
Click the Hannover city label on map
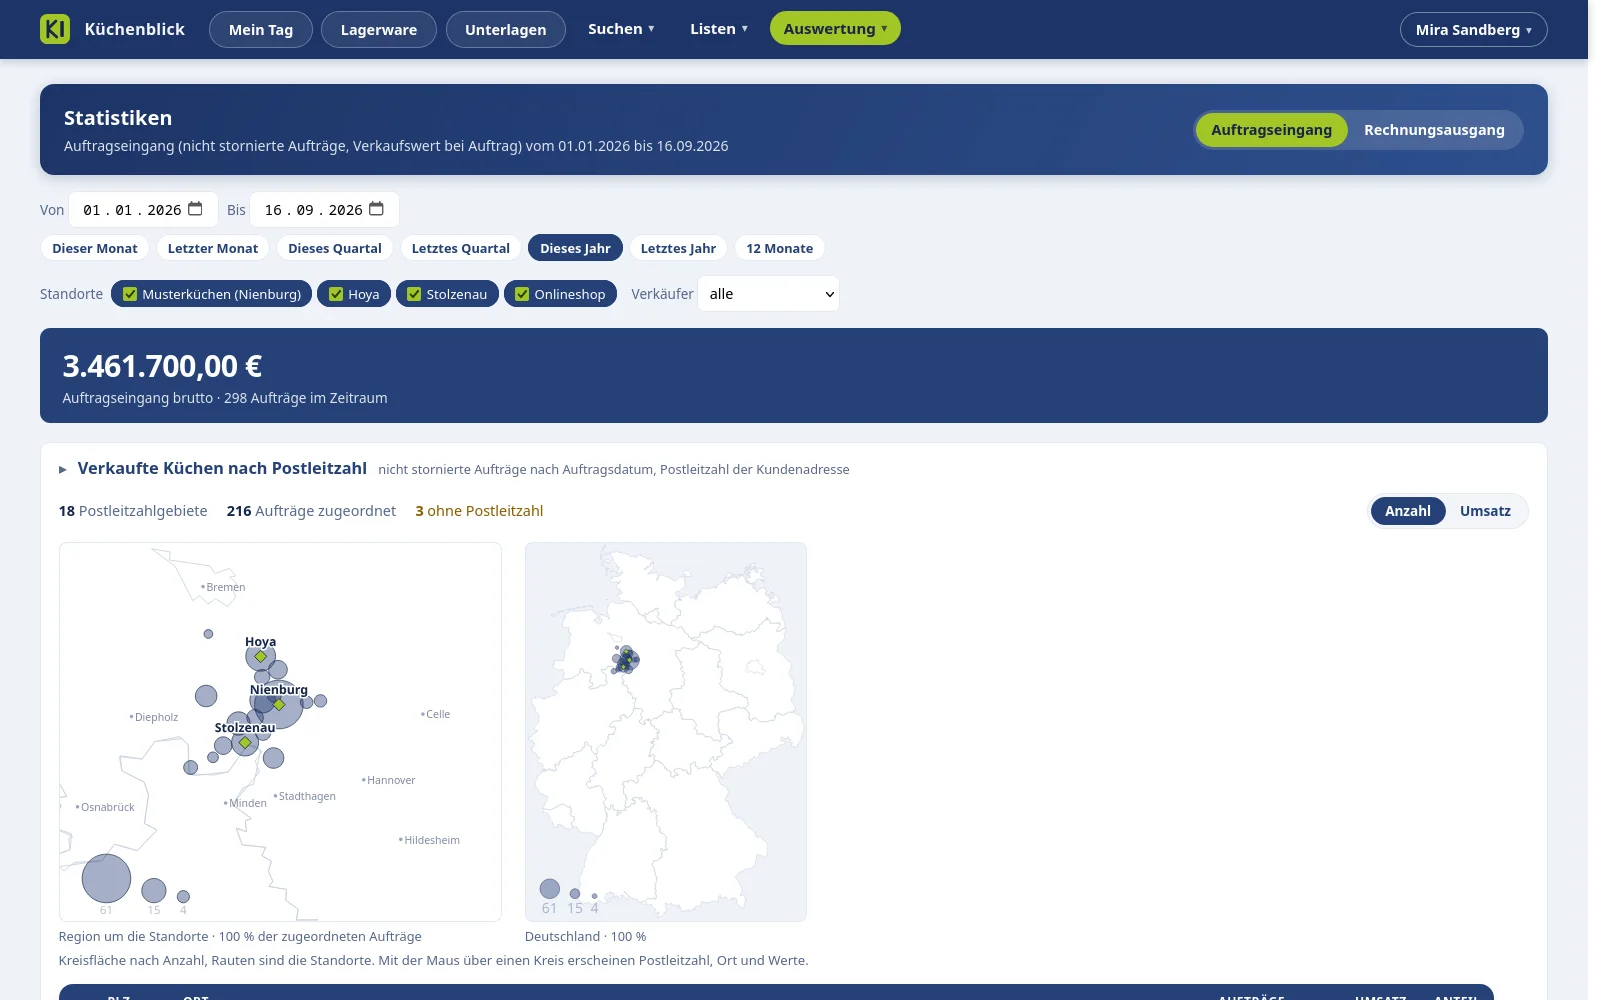[x=391, y=780]
